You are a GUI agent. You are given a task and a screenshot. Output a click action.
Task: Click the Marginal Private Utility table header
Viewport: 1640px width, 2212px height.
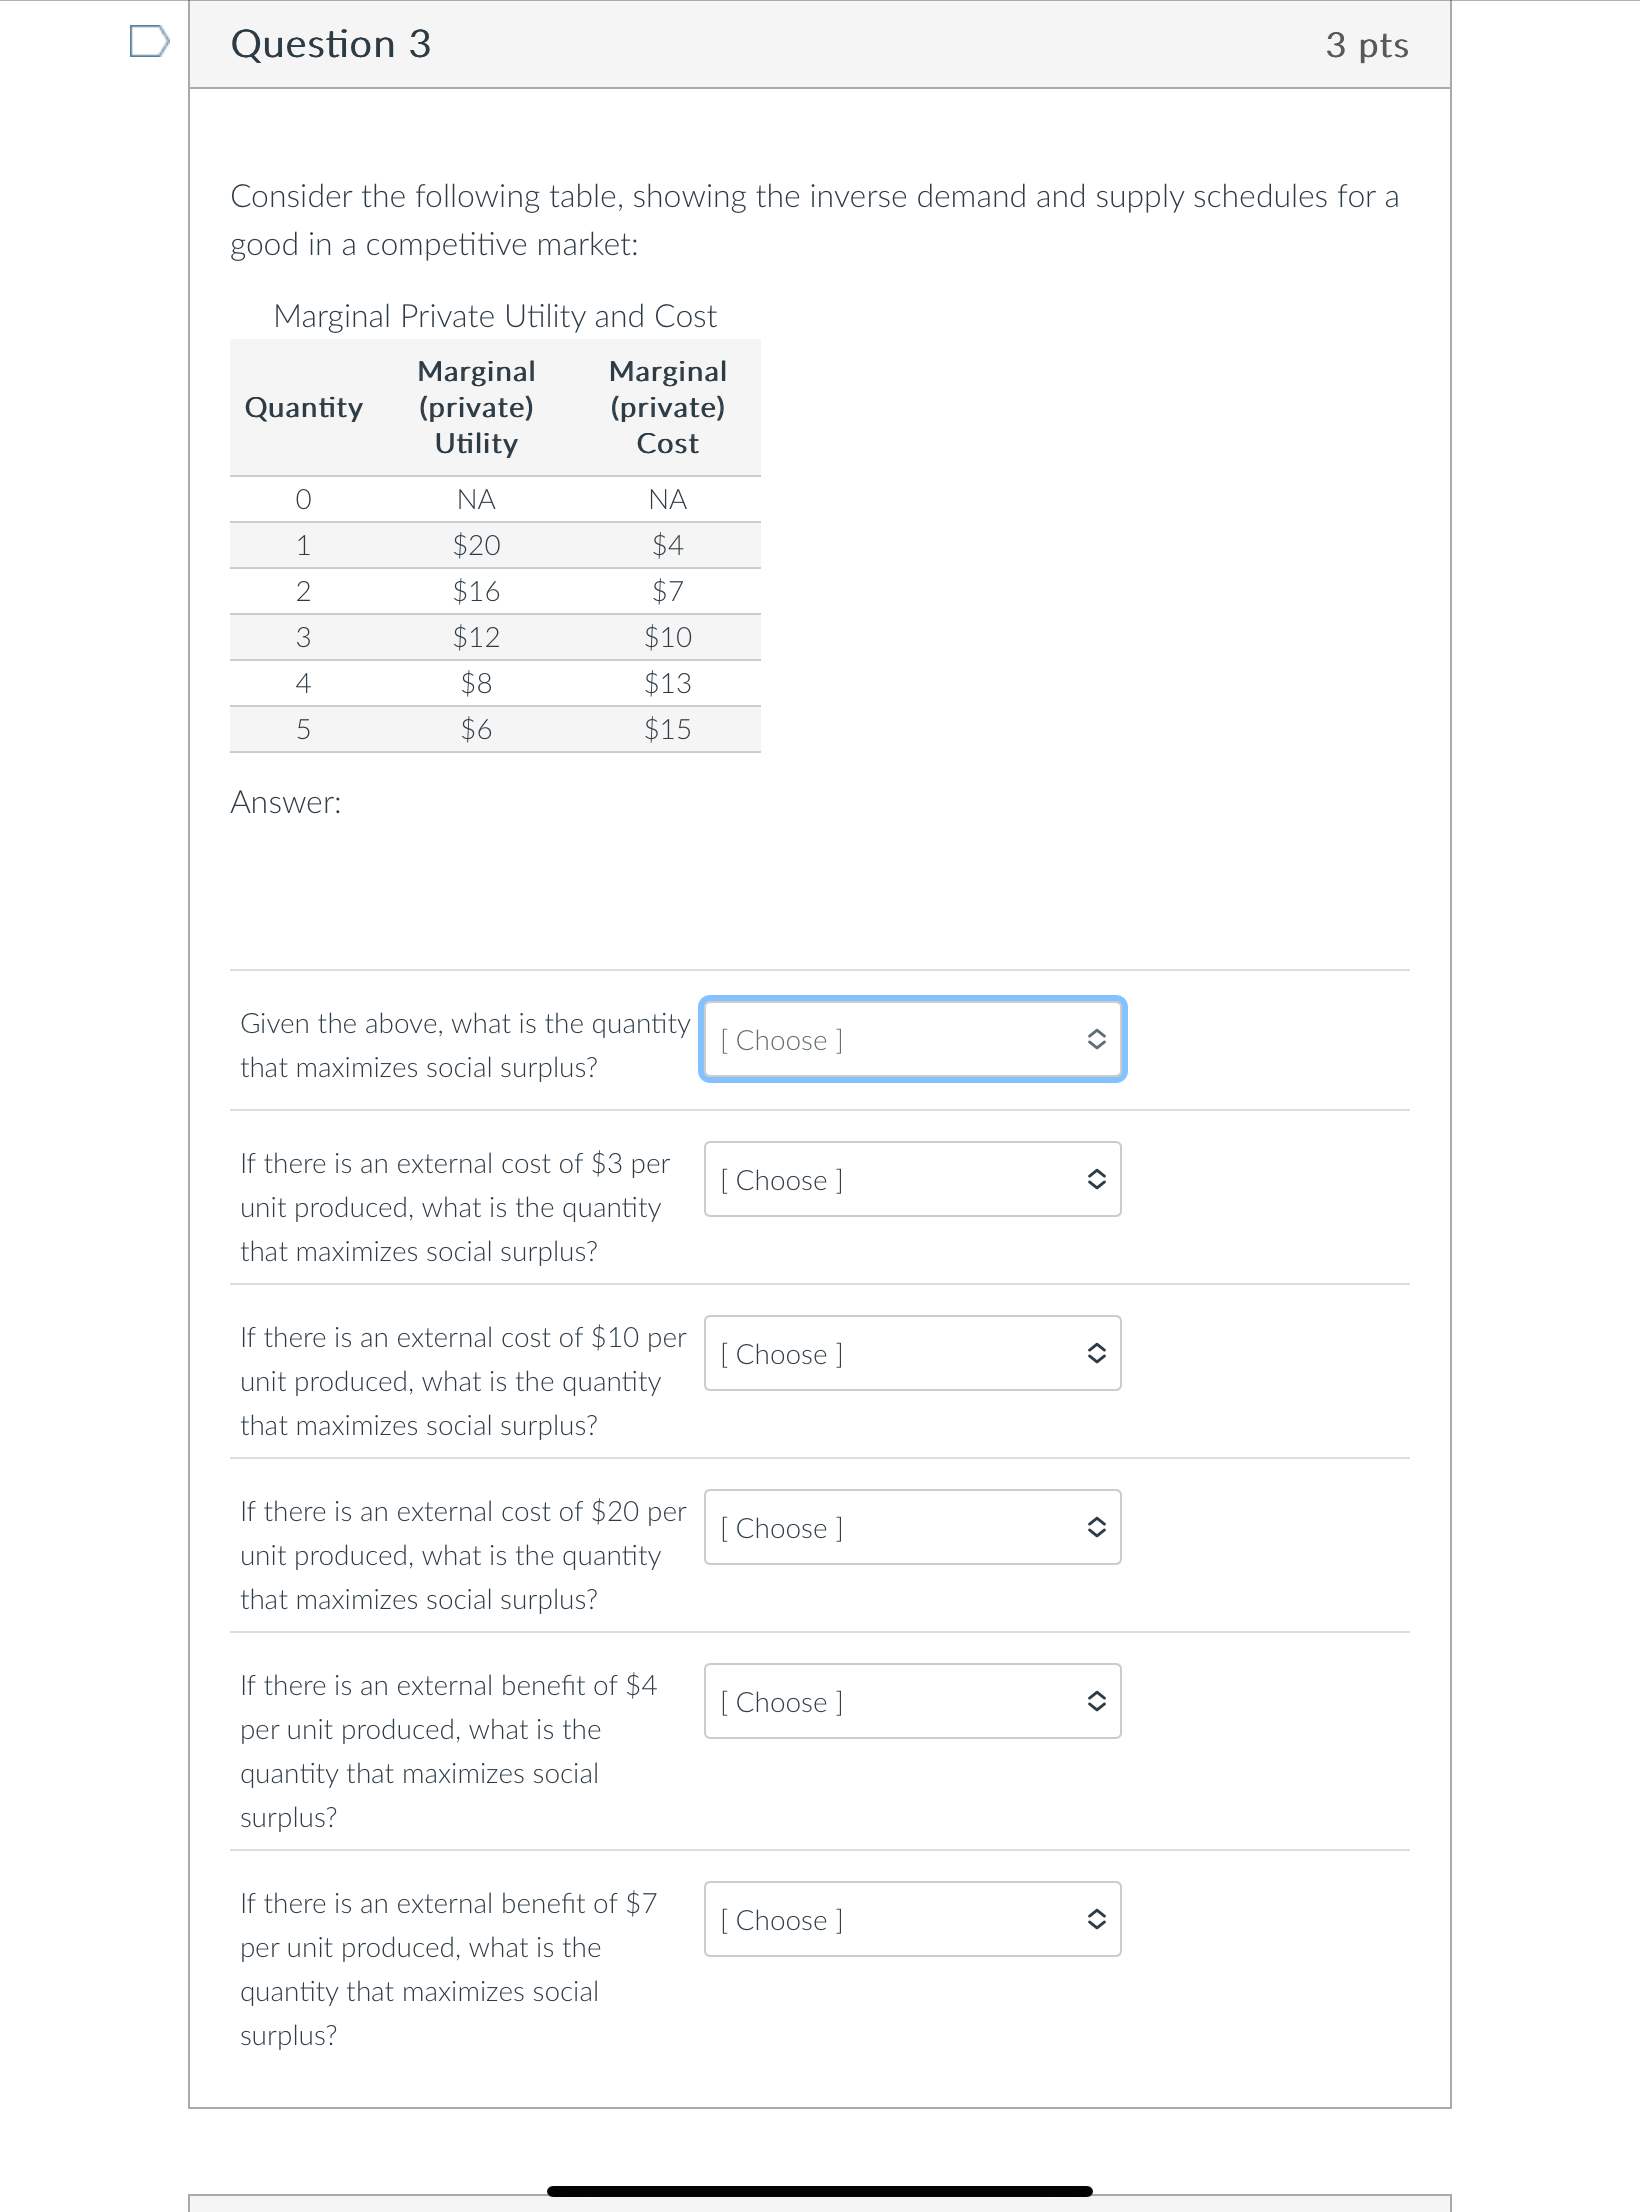pyautogui.click(x=495, y=316)
